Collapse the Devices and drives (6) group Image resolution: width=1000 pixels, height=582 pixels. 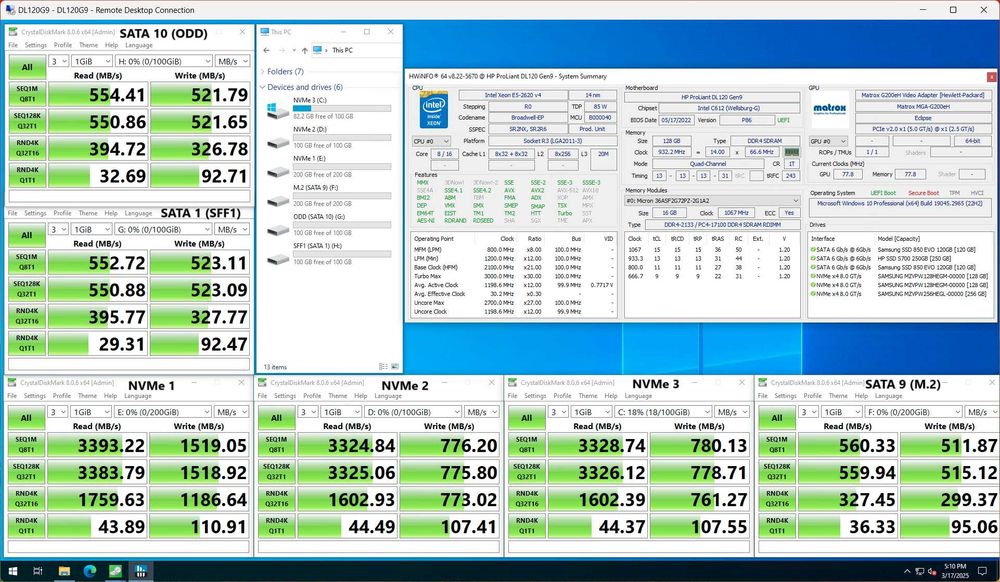pyautogui.click(x=263, y=87)
